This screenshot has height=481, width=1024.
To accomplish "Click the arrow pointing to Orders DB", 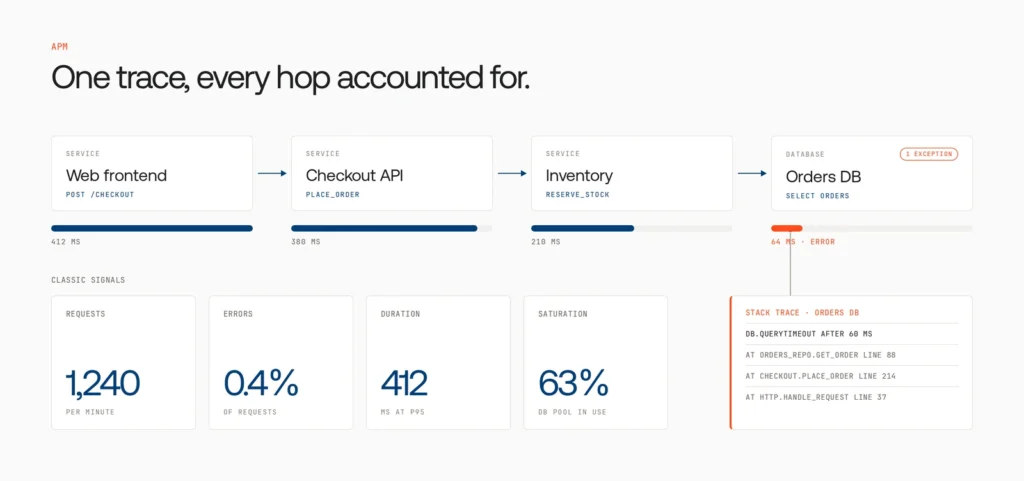I will (x=752, y=173).
